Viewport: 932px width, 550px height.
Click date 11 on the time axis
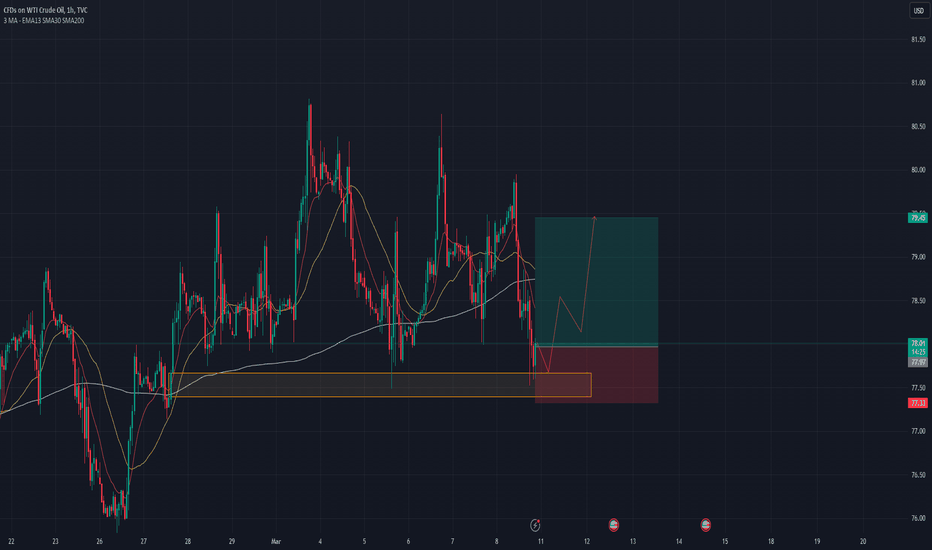540,542
